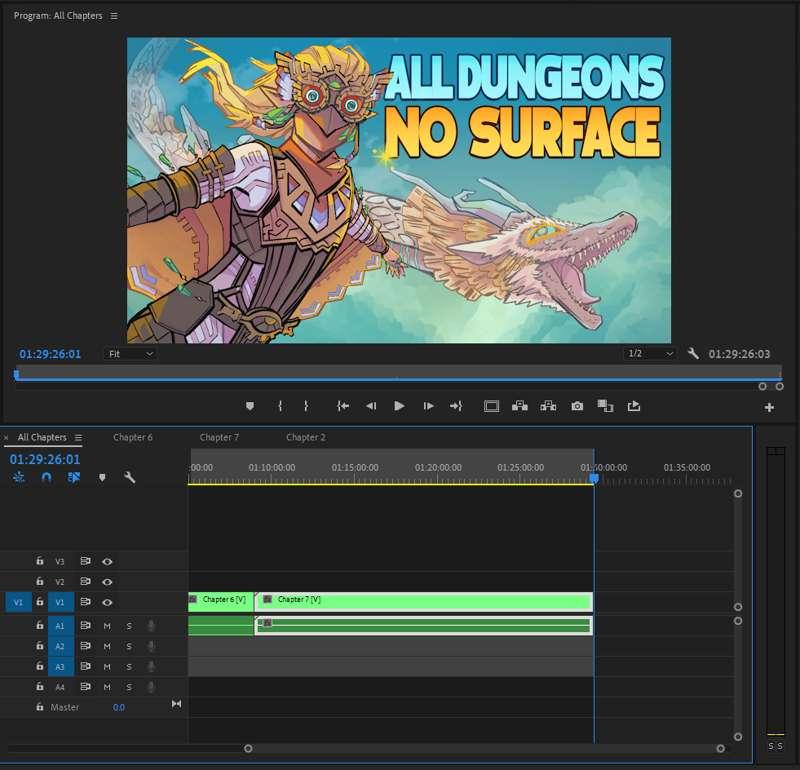Screen dimensions: 800x770
Task: Toggle A1 track targeting
Action: pyautogui.click(x=61, y=626)
